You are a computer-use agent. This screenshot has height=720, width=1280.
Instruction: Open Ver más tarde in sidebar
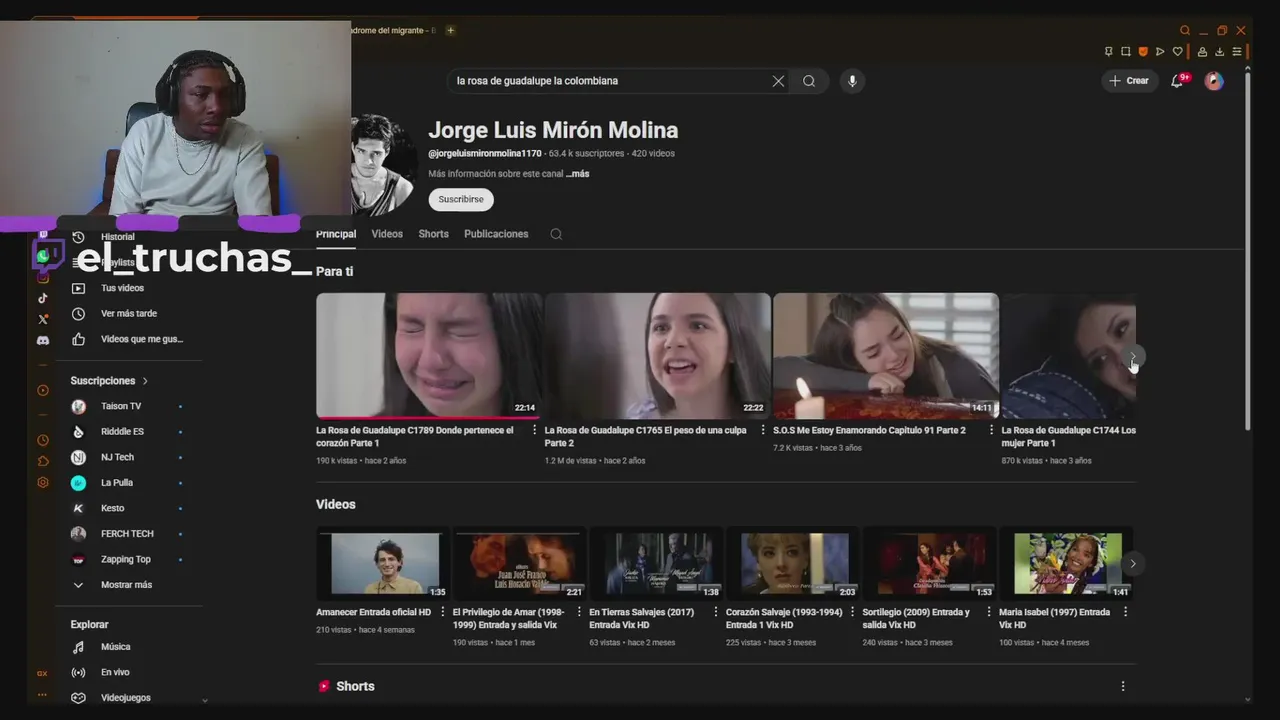pos(128,314)
